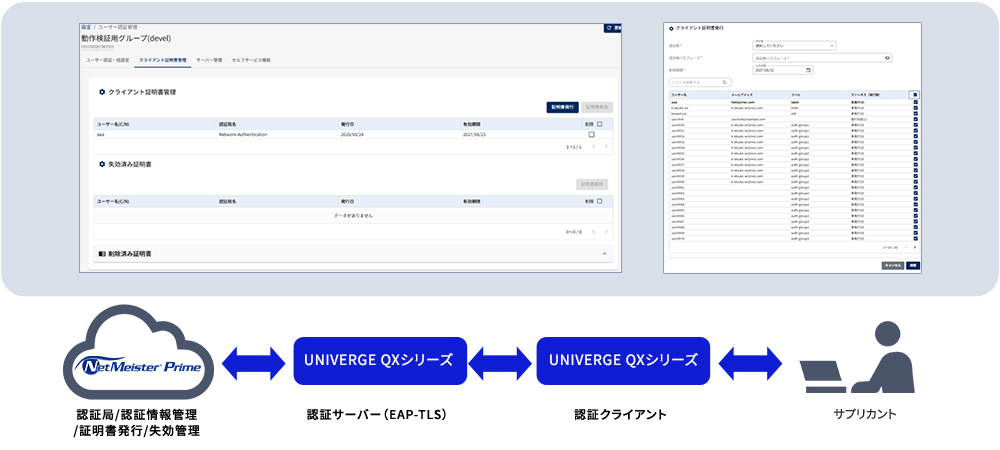Go to previous page of 失効済み証明書 table

592,232
